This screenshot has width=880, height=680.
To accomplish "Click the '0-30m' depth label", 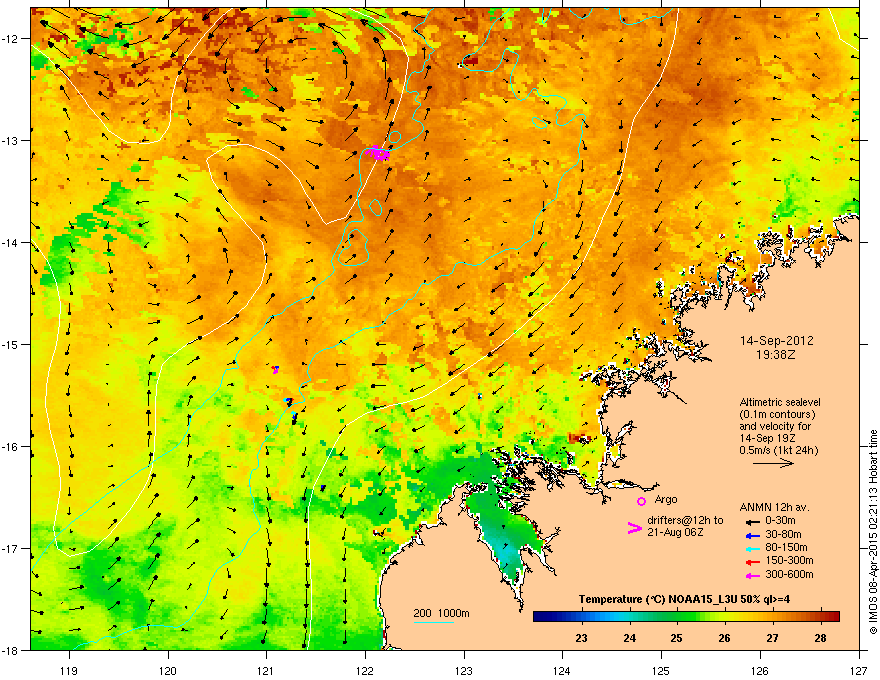I will pos(780,521).
